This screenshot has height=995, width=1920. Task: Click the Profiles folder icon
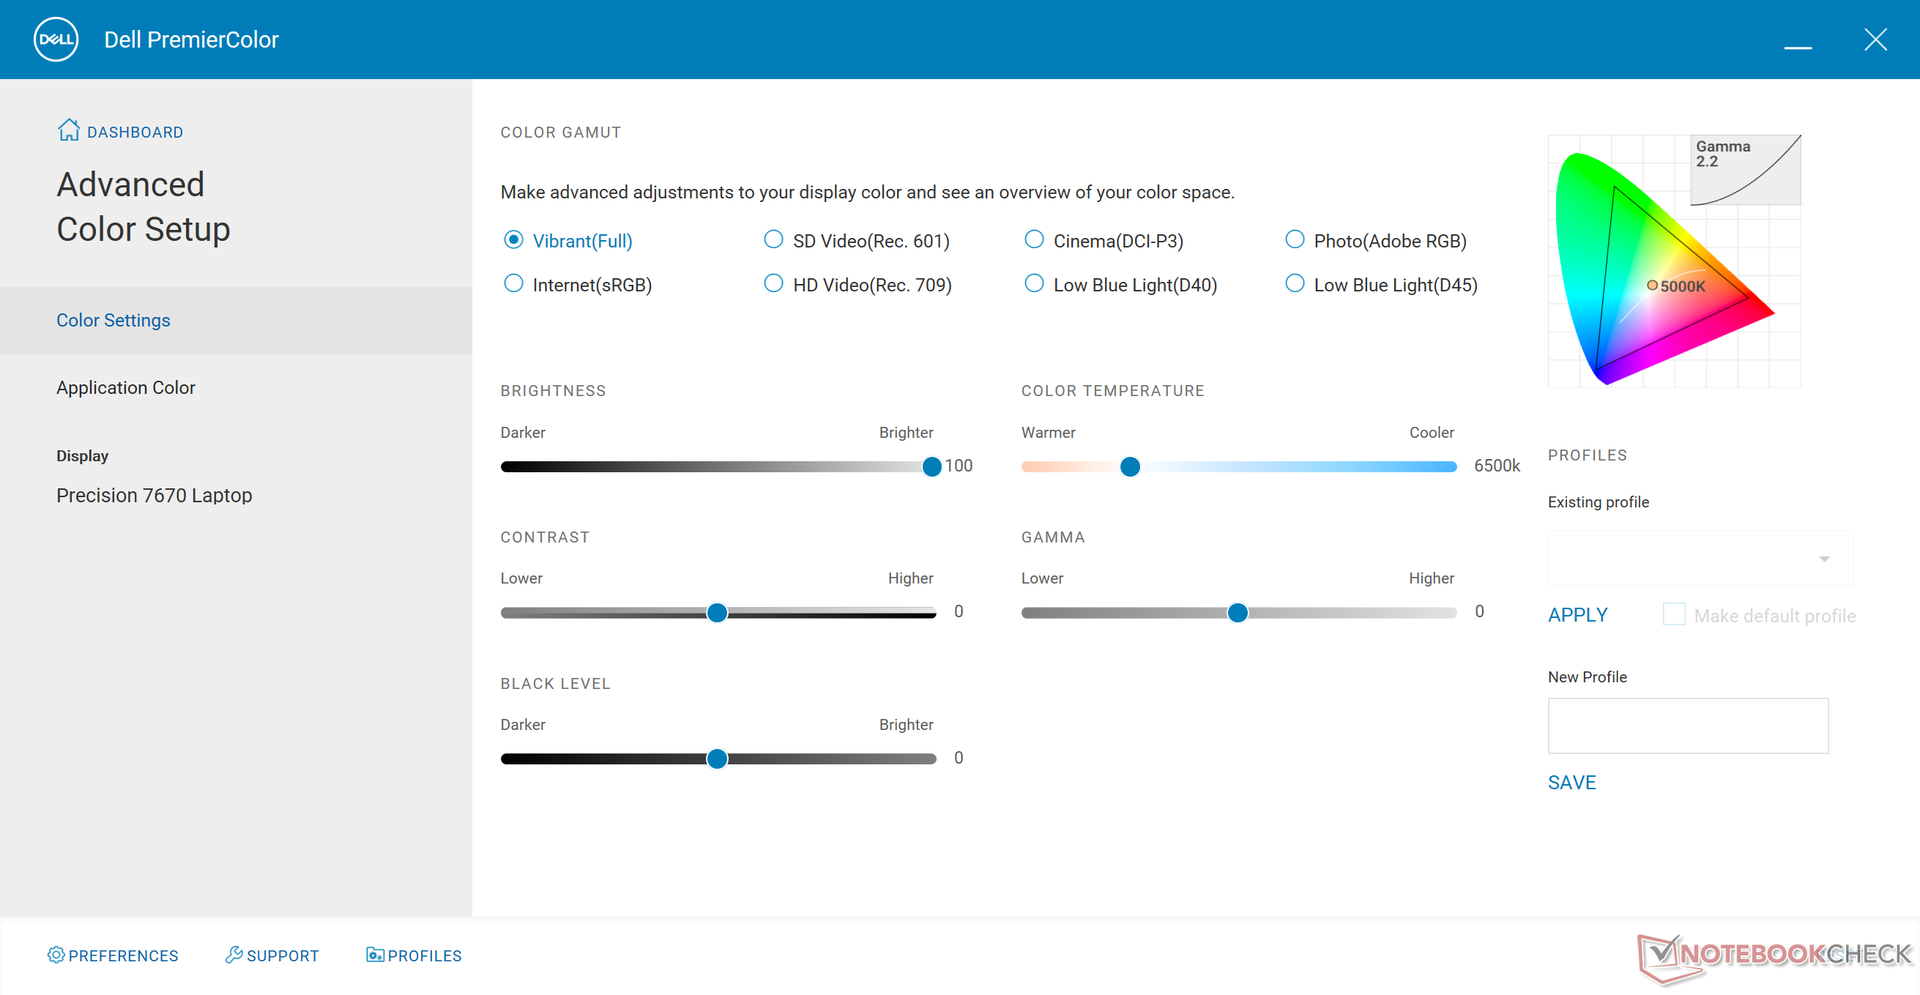point(375,955)
